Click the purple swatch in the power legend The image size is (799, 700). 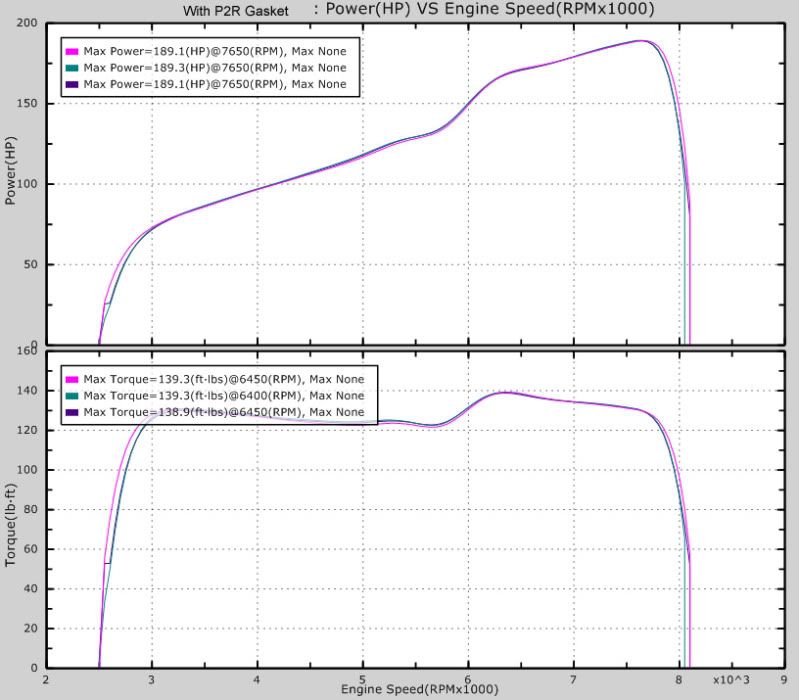point(72,84)
